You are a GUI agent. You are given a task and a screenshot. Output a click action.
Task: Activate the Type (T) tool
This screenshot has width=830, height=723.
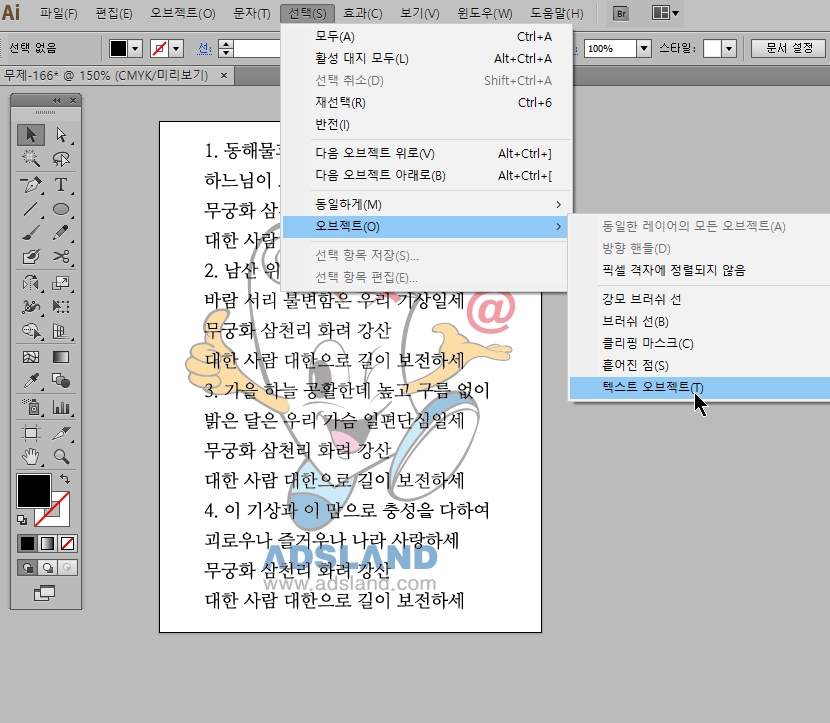[x=61, y=185]
